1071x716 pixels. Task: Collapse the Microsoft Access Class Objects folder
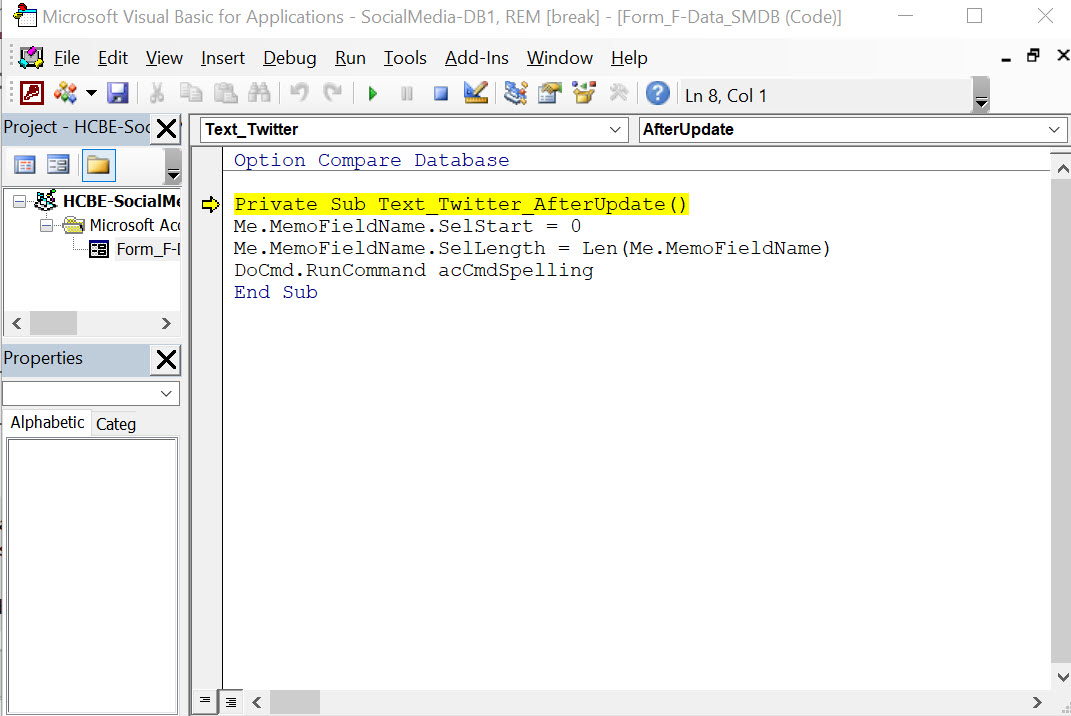tap(46, 225)
